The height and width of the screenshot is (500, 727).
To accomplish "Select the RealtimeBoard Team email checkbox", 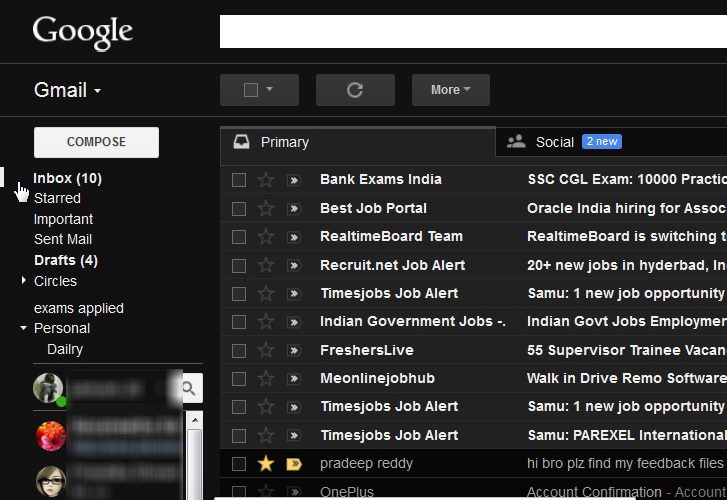I will [239, 237].
